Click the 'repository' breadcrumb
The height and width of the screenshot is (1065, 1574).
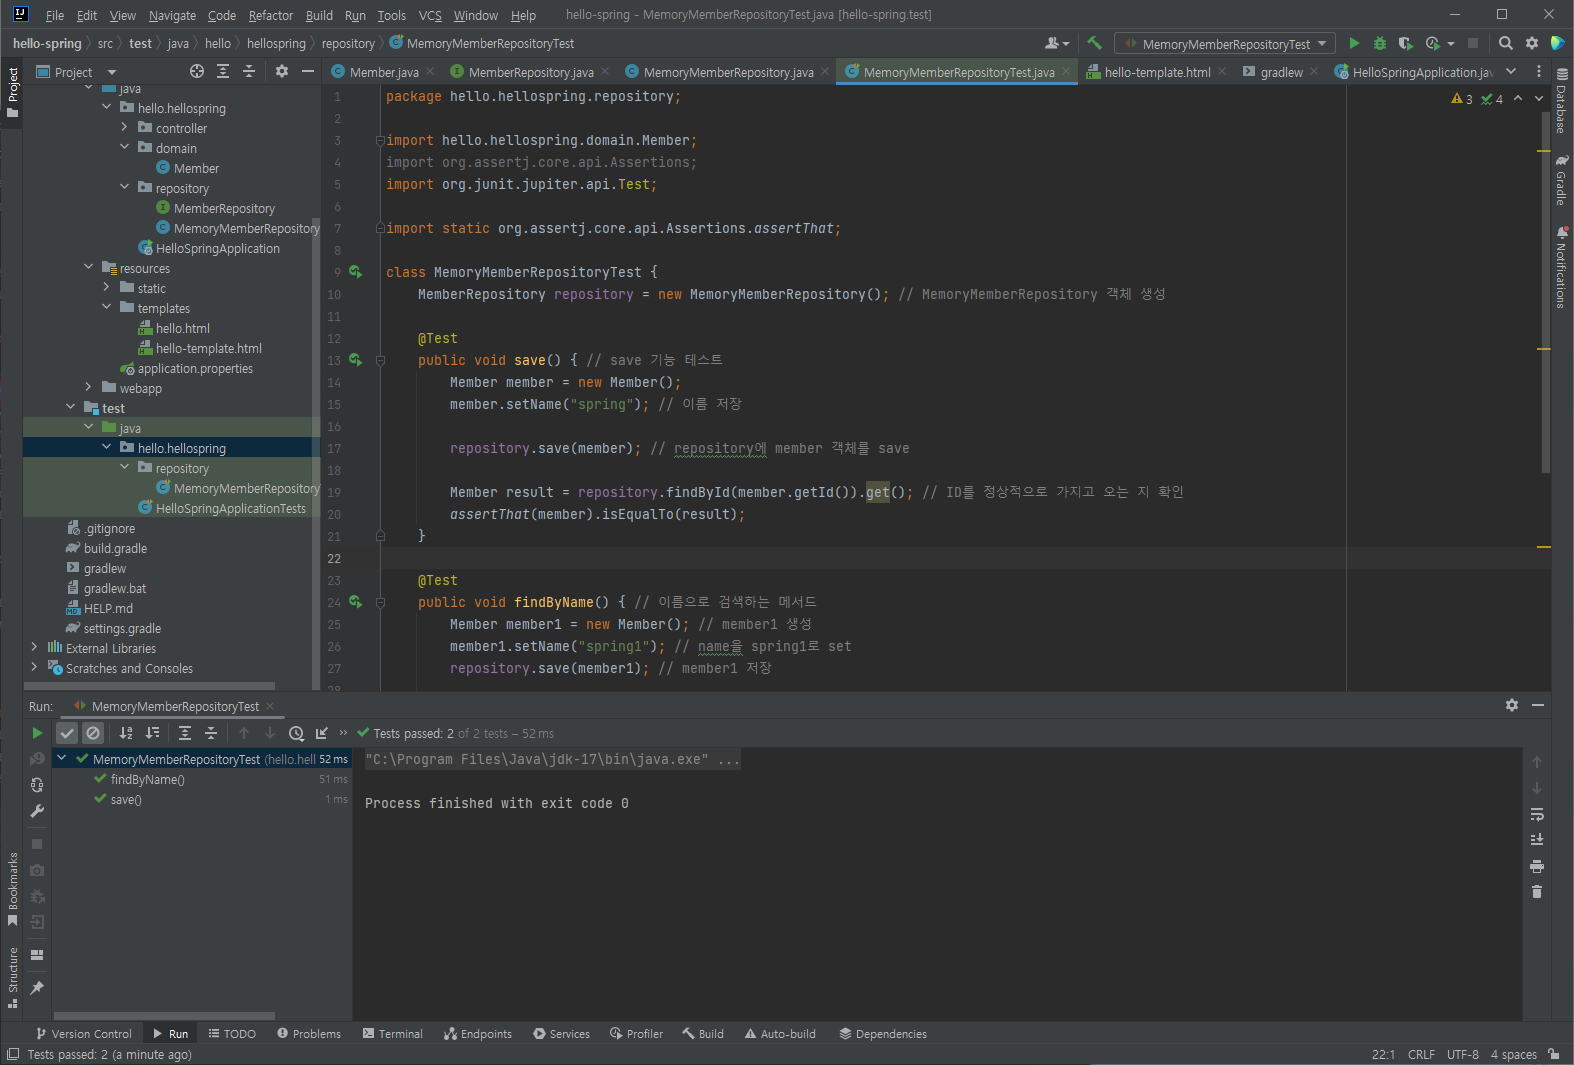click(x=348, y=44)
